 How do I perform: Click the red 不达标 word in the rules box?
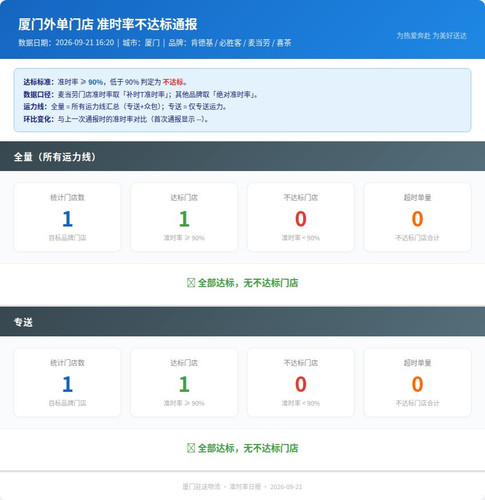coord(173,82)
